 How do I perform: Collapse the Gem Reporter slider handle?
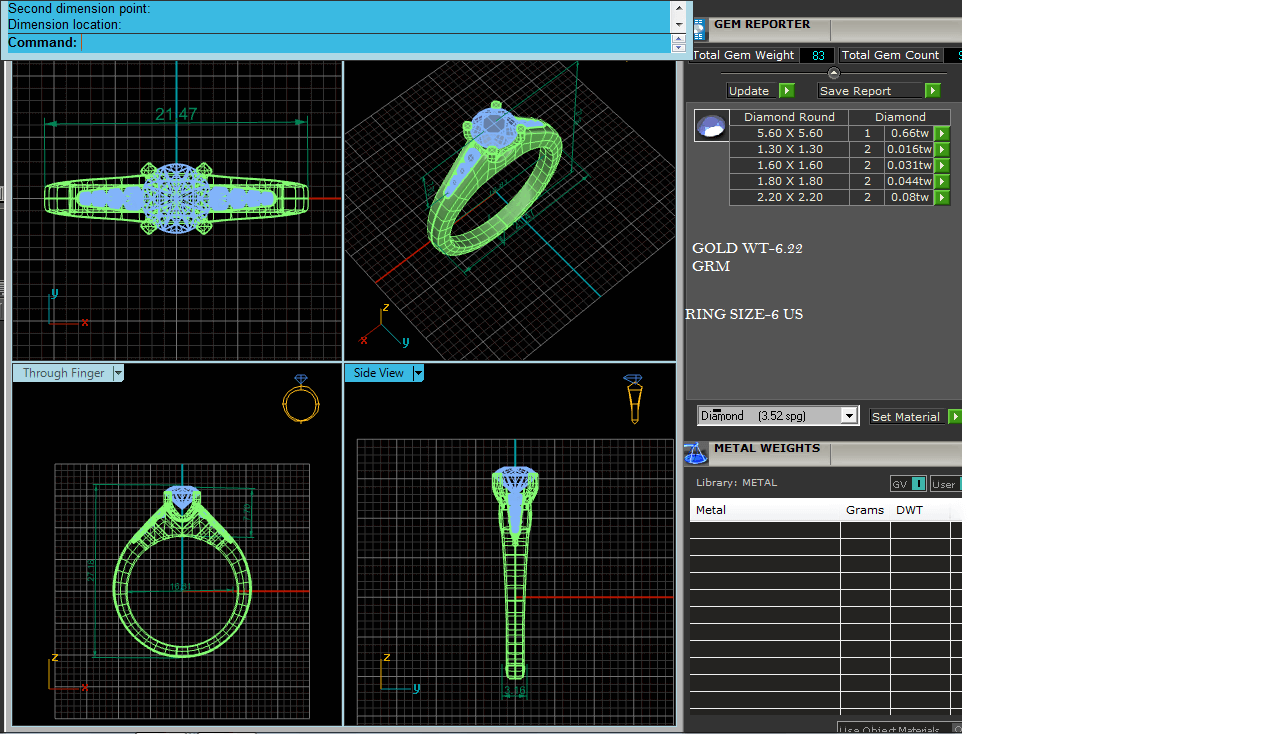834,72
